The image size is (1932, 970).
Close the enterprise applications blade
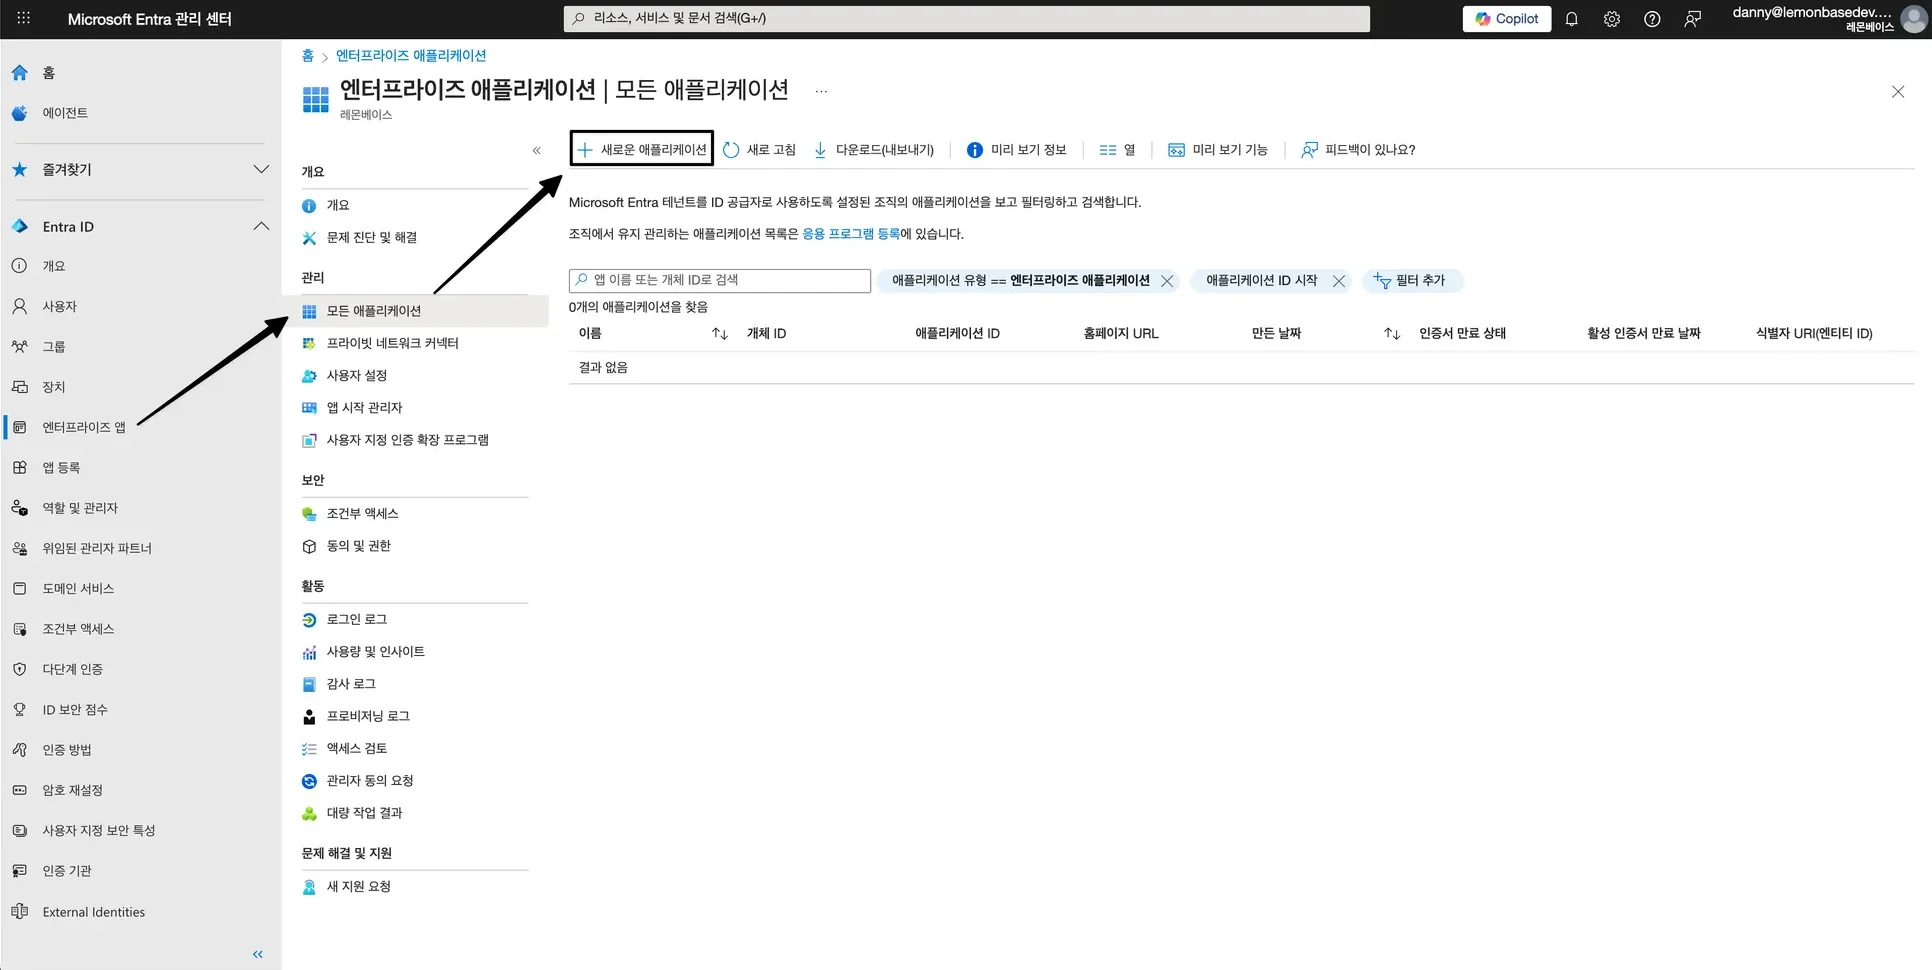pos(1898,91)
